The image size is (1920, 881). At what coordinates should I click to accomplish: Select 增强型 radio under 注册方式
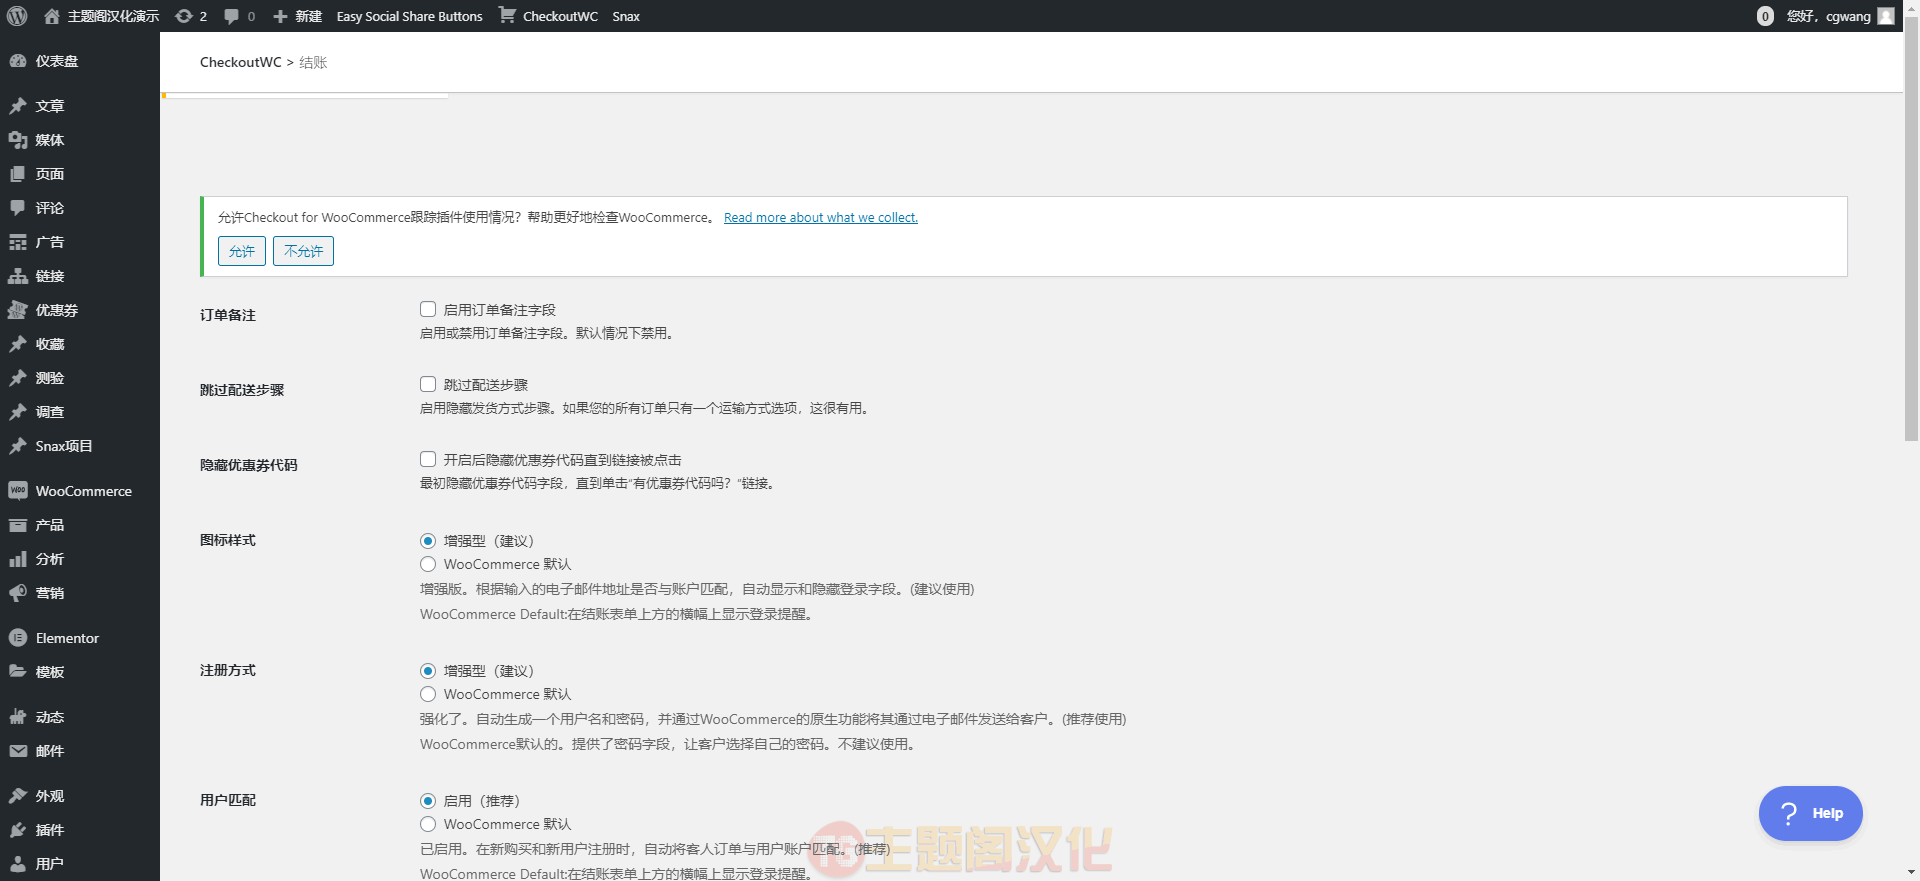pyautogui.click(x=428, y=671)
